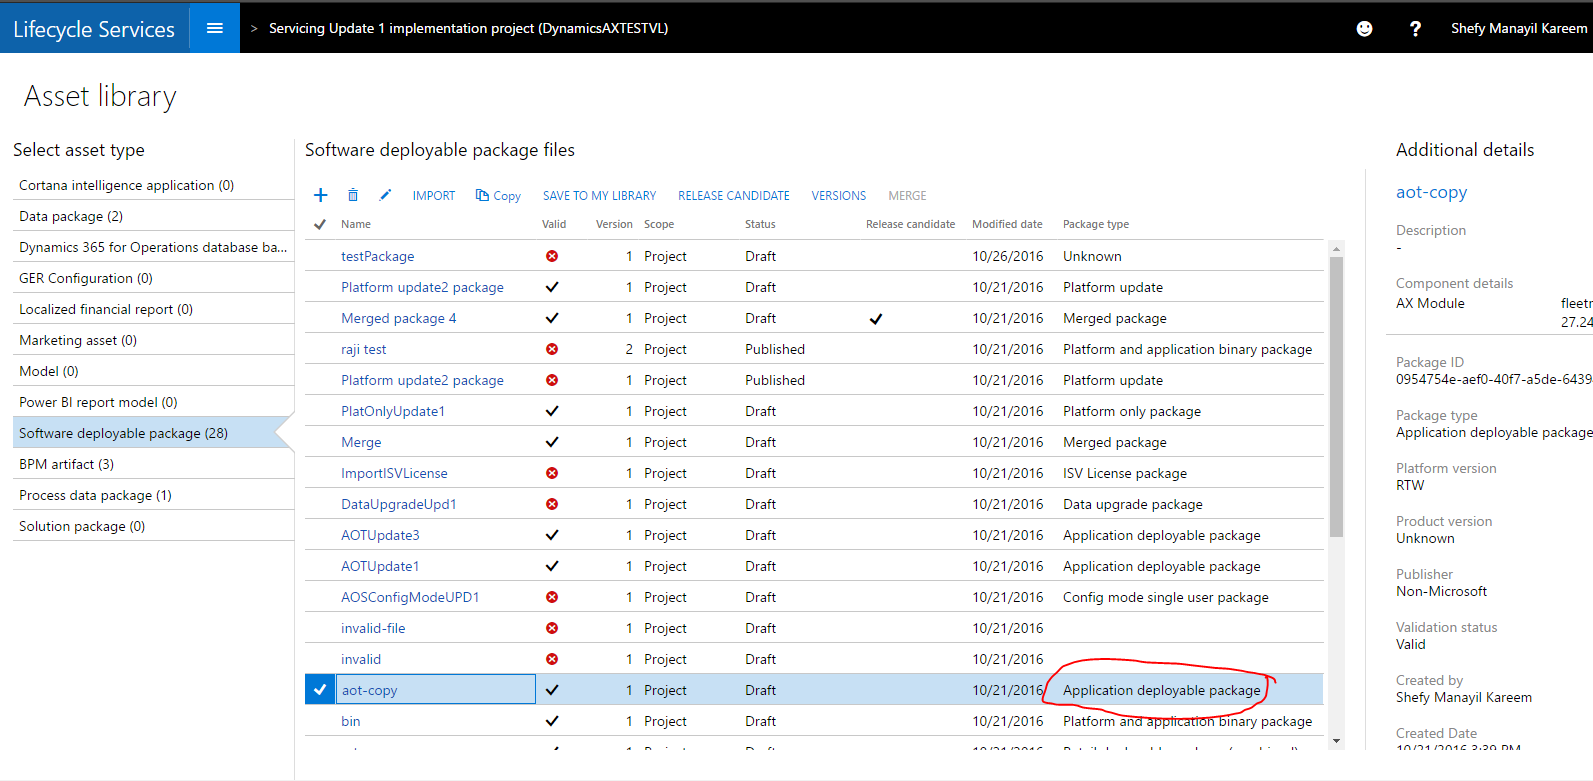Click the trash can delete icon

[x=353, y=195]
